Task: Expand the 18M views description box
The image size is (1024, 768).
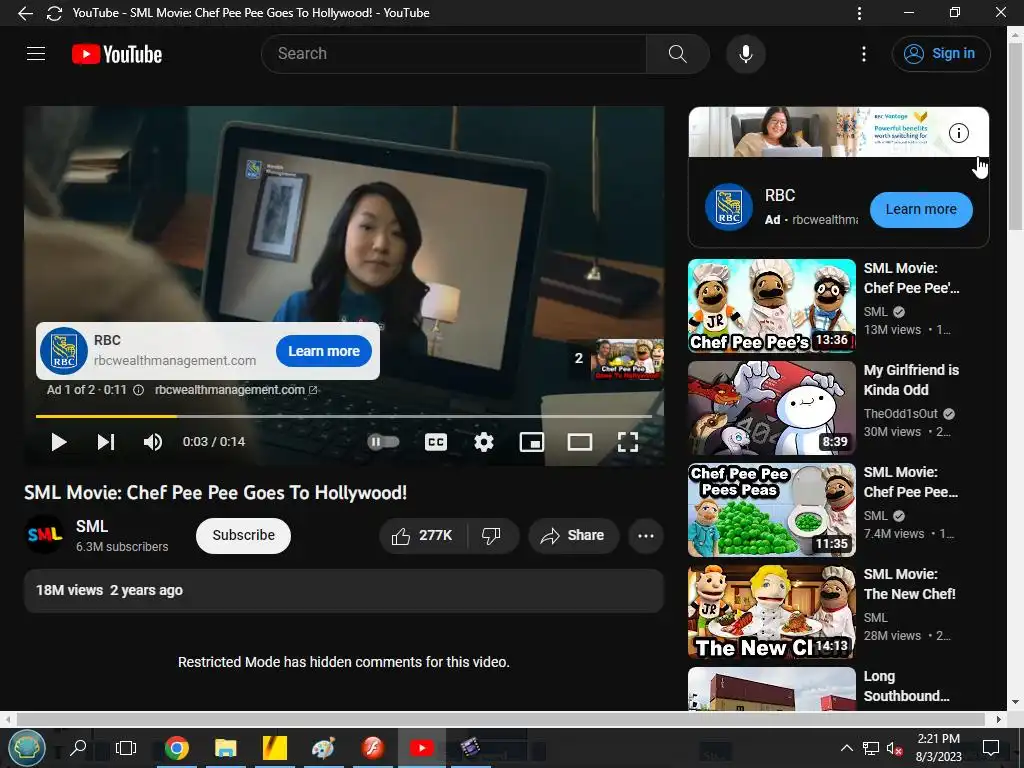Action: tap(344, 590)
